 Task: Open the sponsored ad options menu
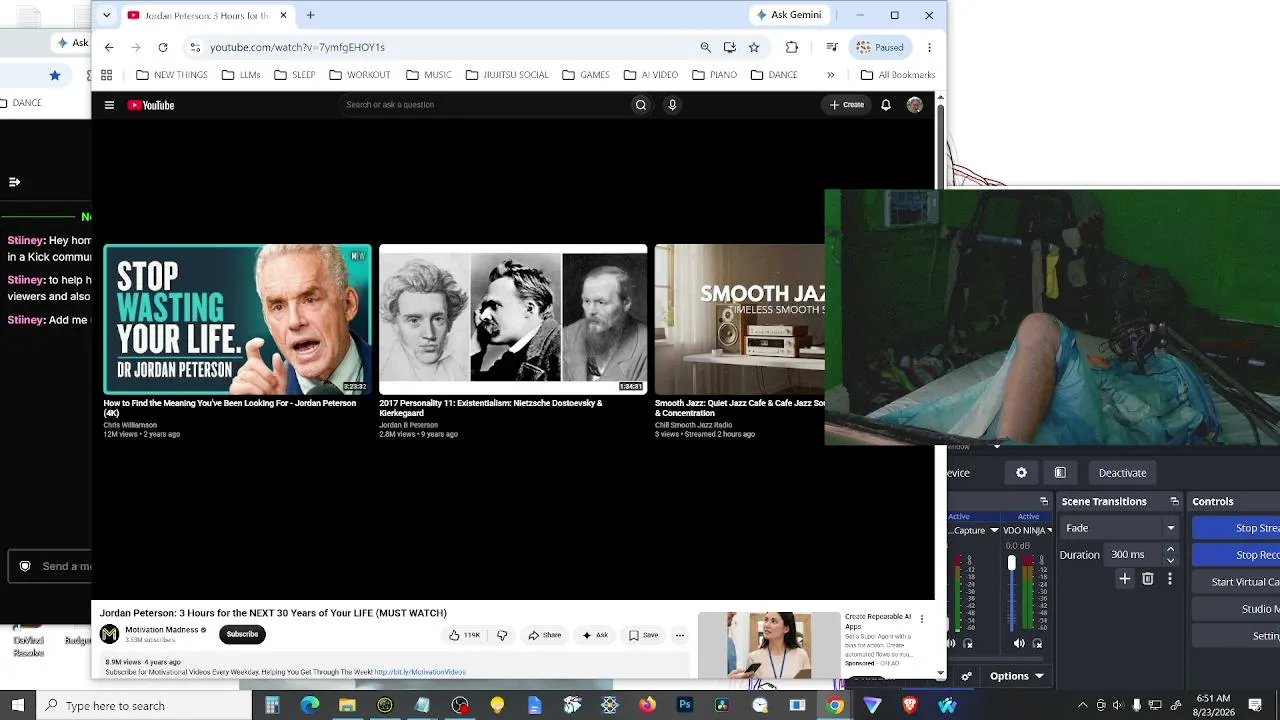pos(922,619)
